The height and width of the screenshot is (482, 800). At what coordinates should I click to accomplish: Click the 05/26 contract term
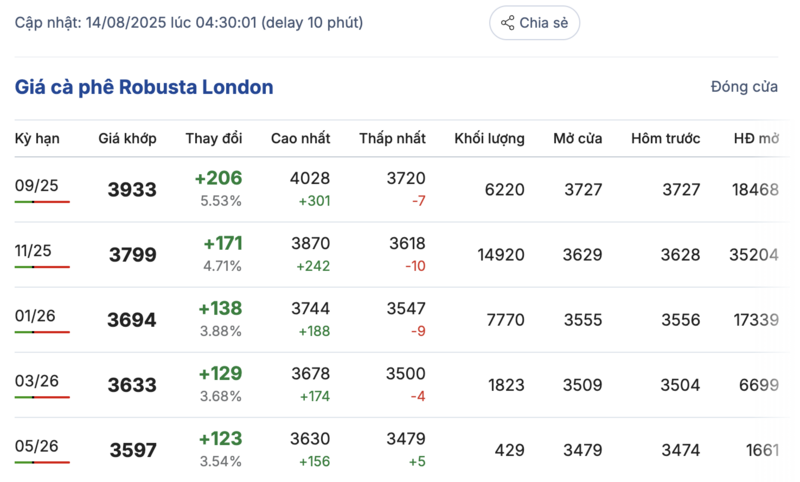pos(35,445)
